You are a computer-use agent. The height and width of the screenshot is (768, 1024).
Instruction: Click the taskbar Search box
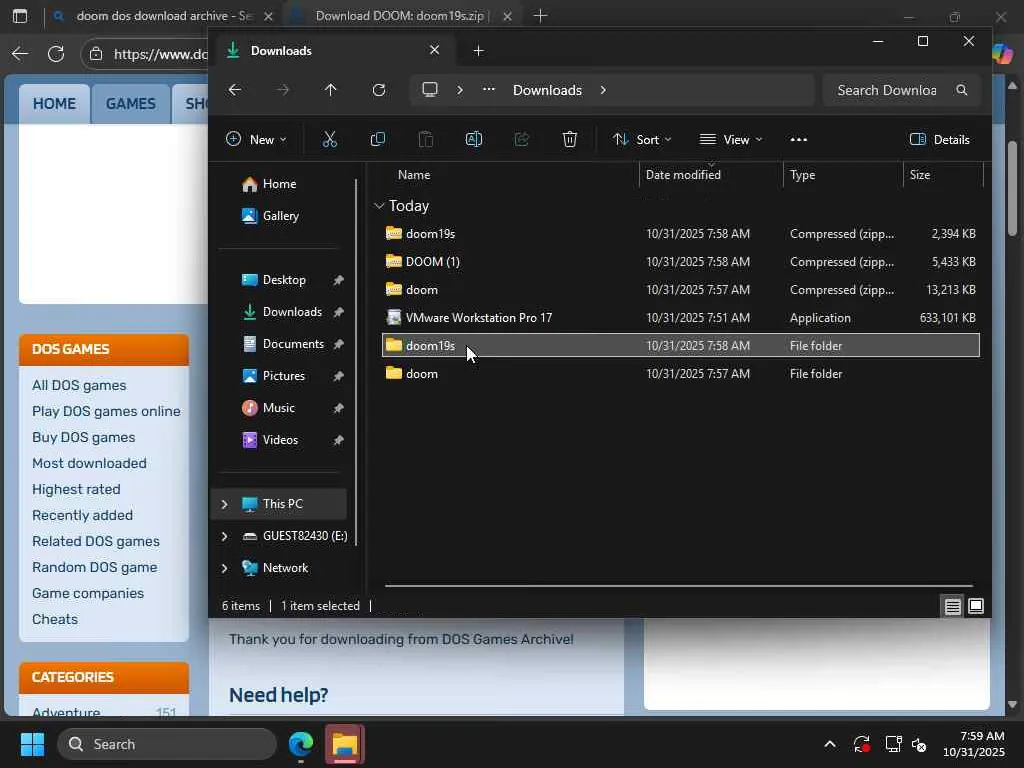pyautogui.click(x=167, y=744)
